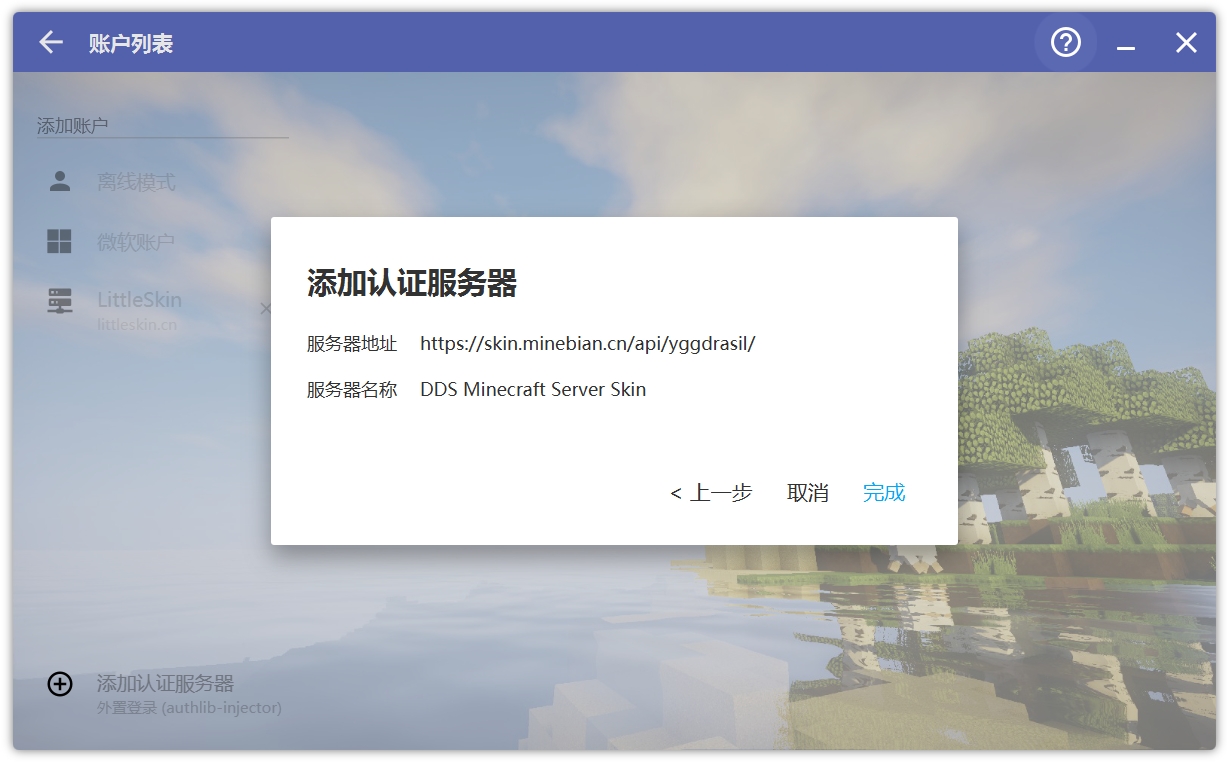This screenshot has width=1227, height=762.
Task: Click 完成 to finish adding the server
Action: [884, 493]
